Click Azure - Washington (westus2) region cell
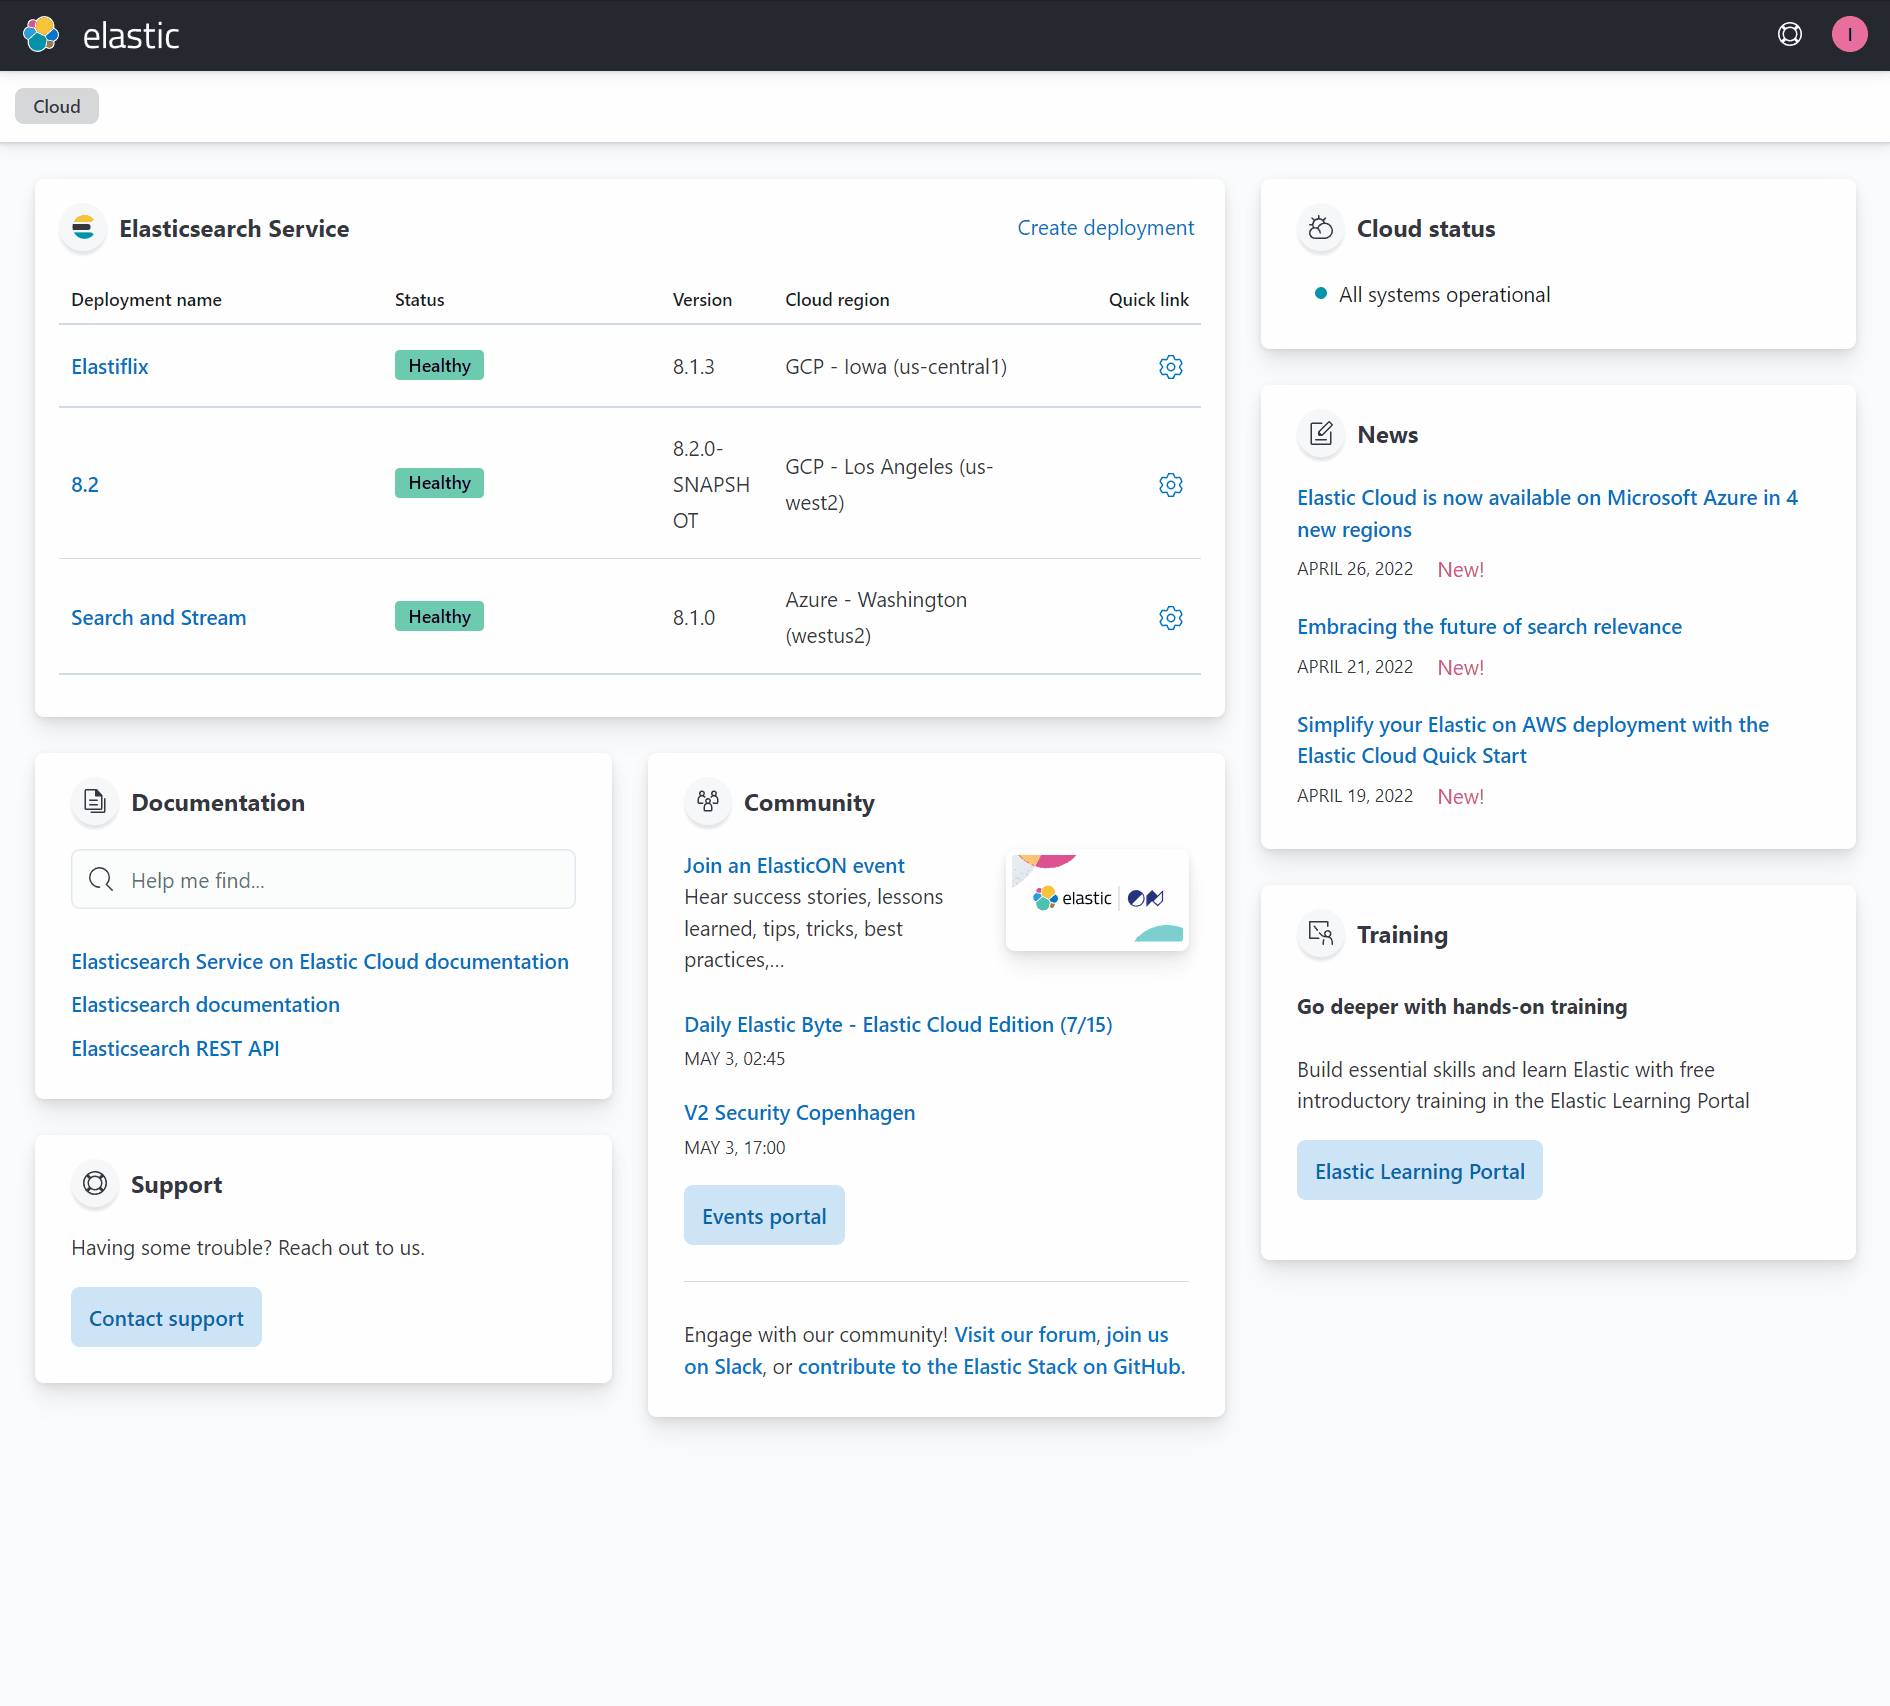 tap(876, 618)
